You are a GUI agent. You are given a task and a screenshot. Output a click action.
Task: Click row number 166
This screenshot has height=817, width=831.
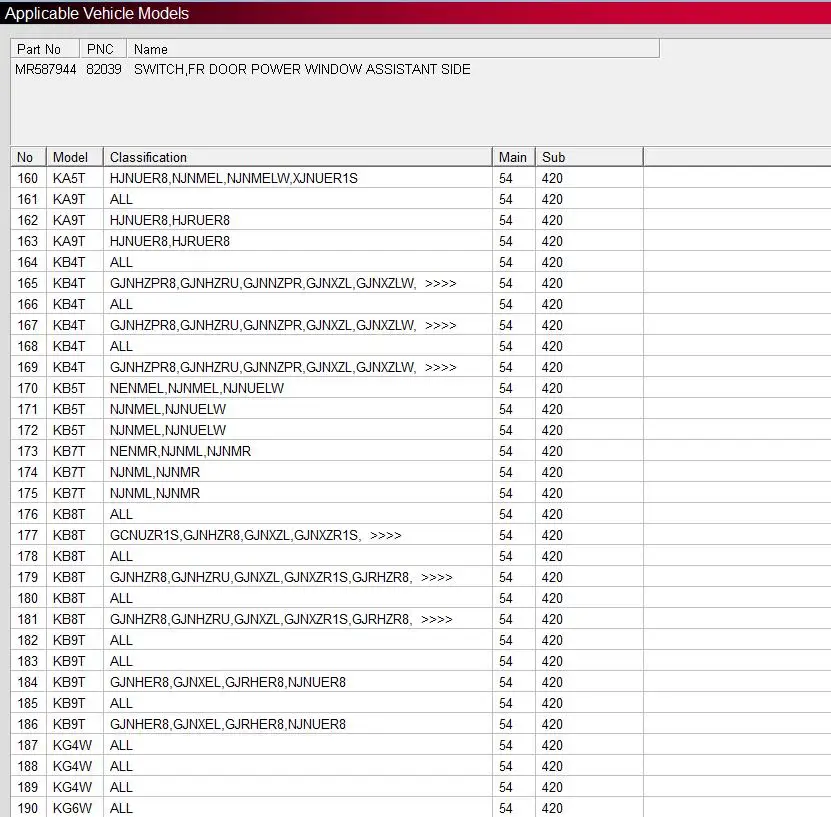[28, 305]
